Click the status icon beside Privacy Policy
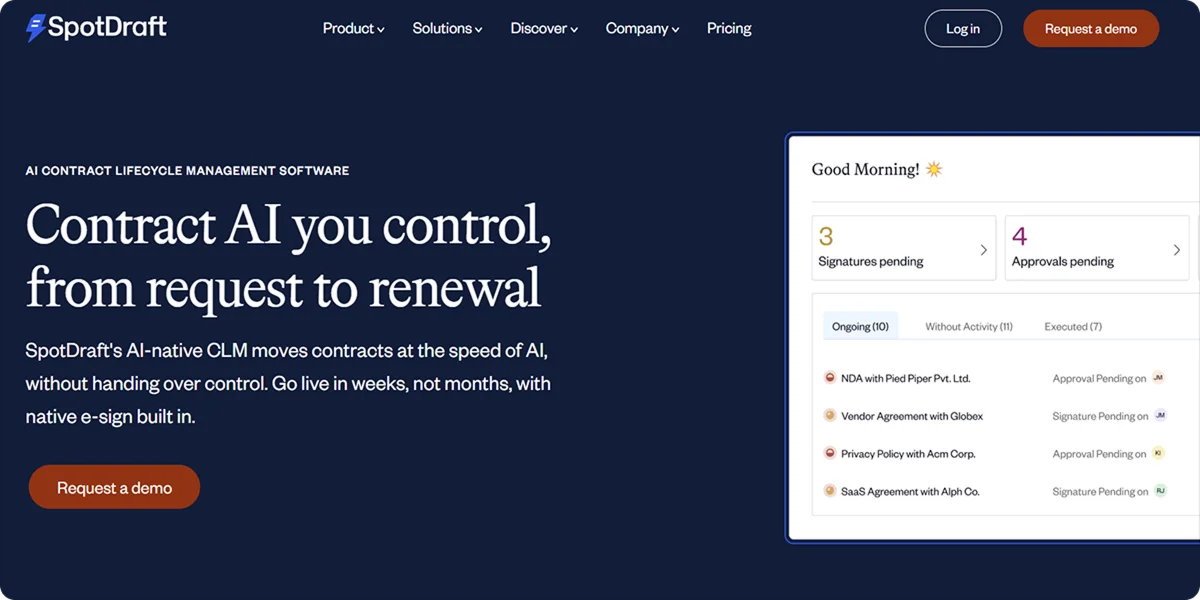The width and height of the screenshot is (1200, 600). (829, 453)
